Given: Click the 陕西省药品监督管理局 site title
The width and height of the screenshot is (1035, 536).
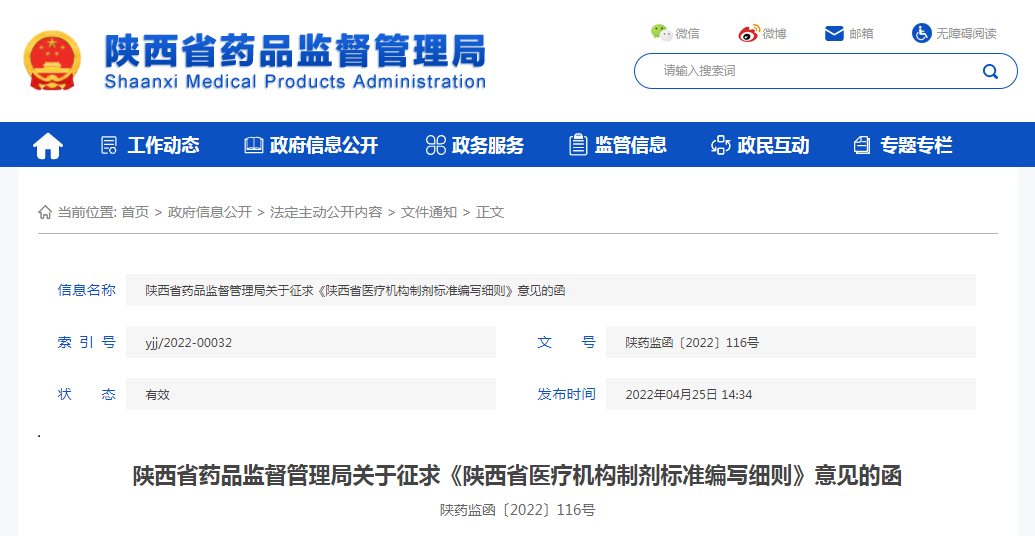Looking at the screenshot, I should pos(295,51).
